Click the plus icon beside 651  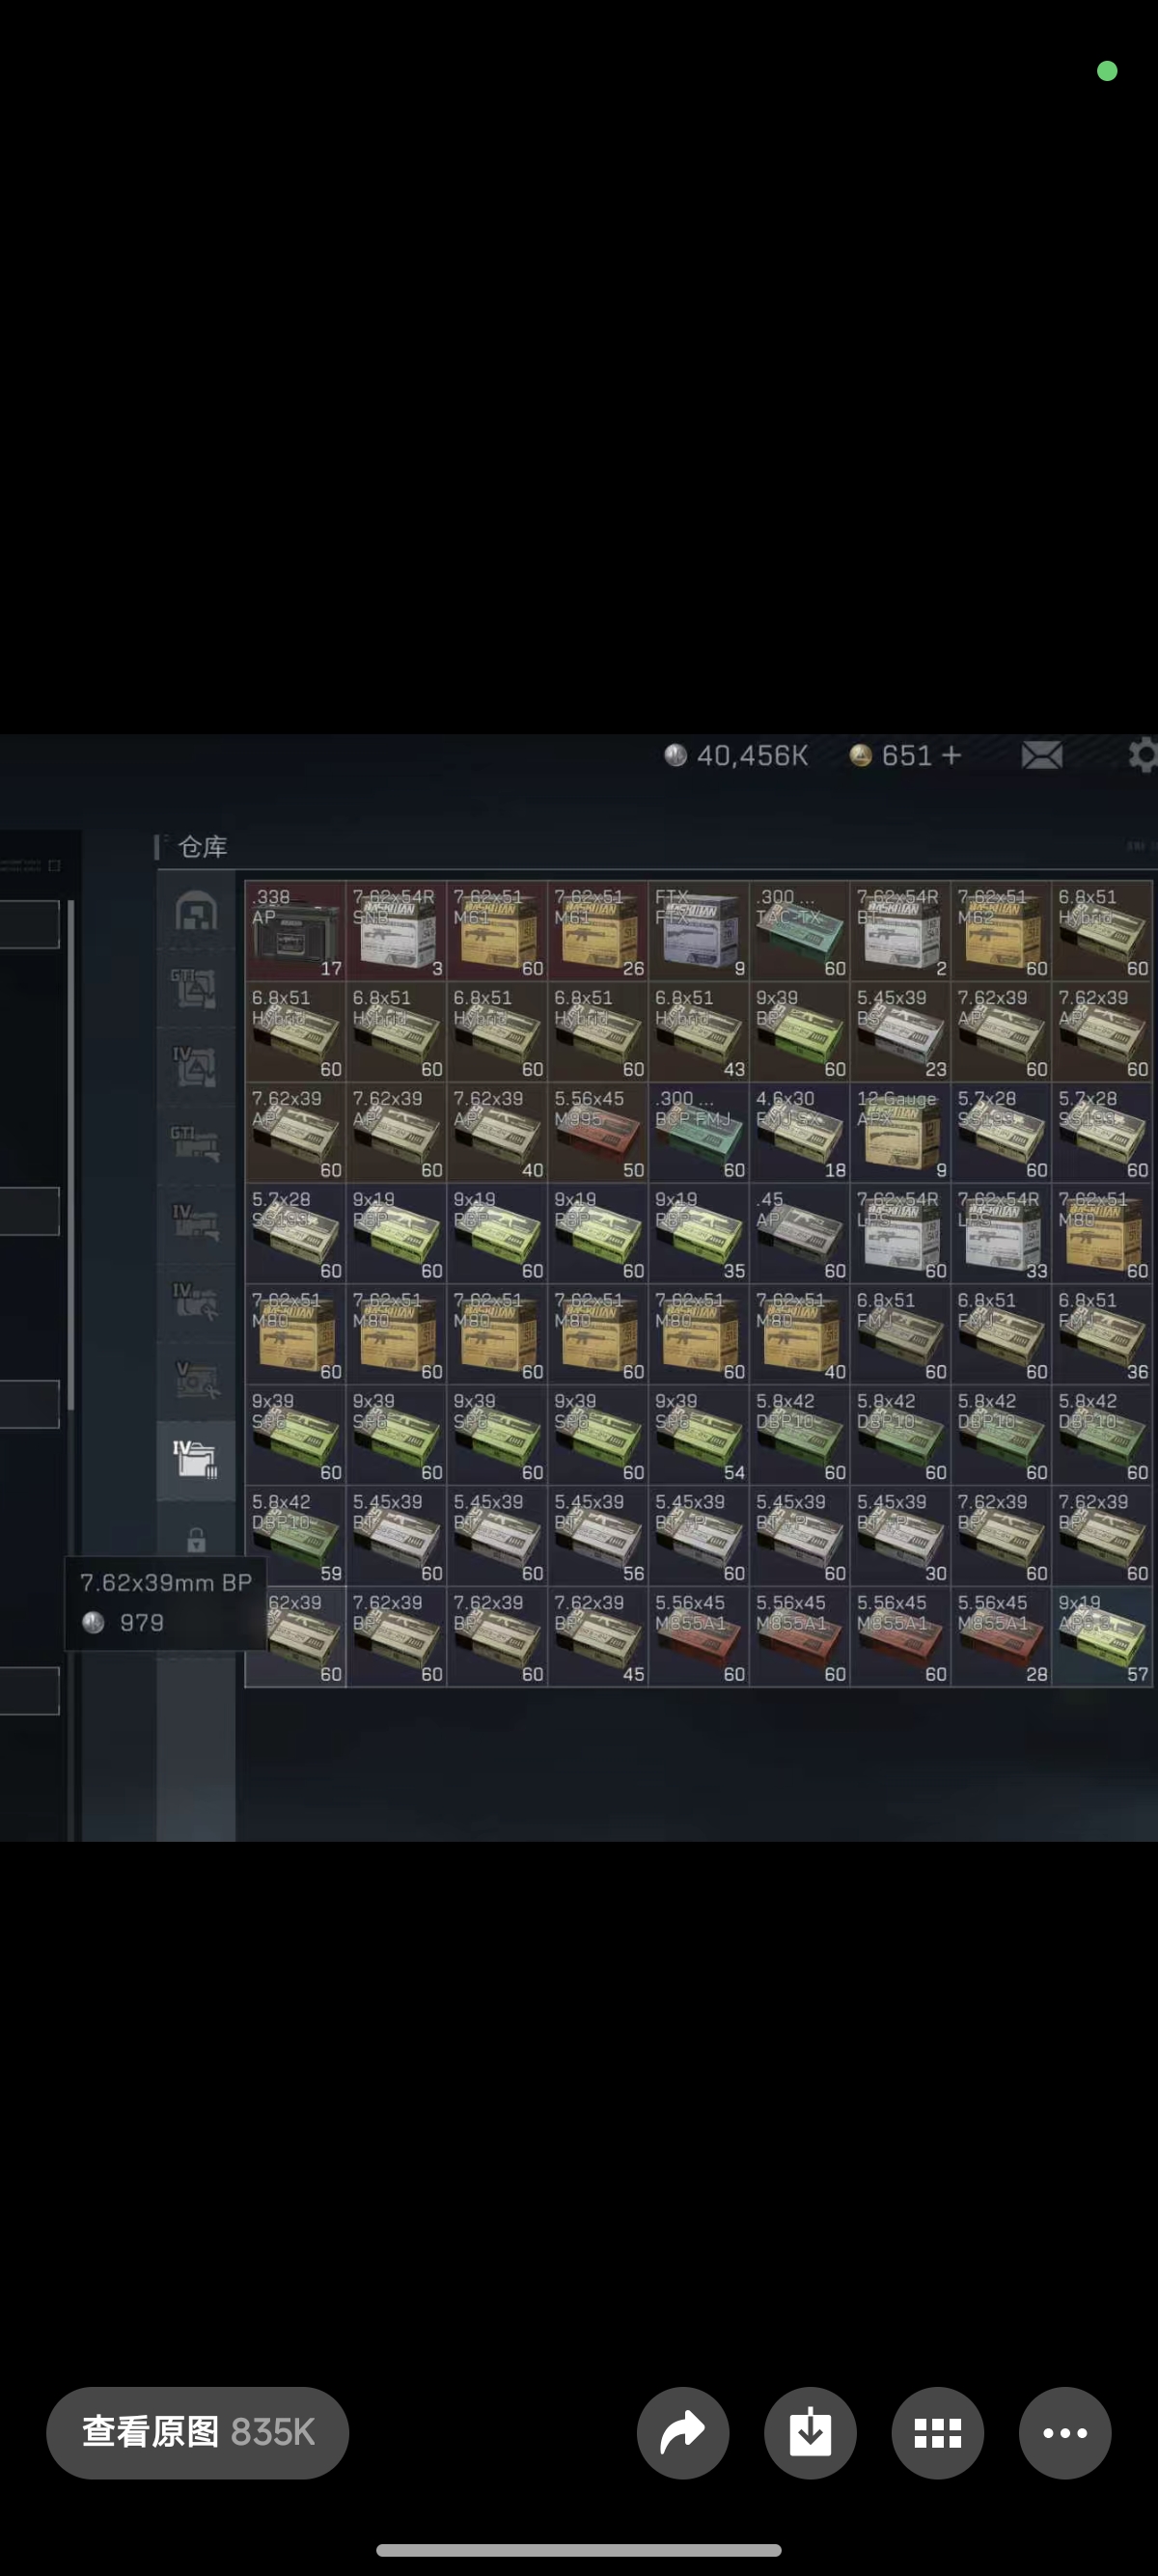pos(951,755)
